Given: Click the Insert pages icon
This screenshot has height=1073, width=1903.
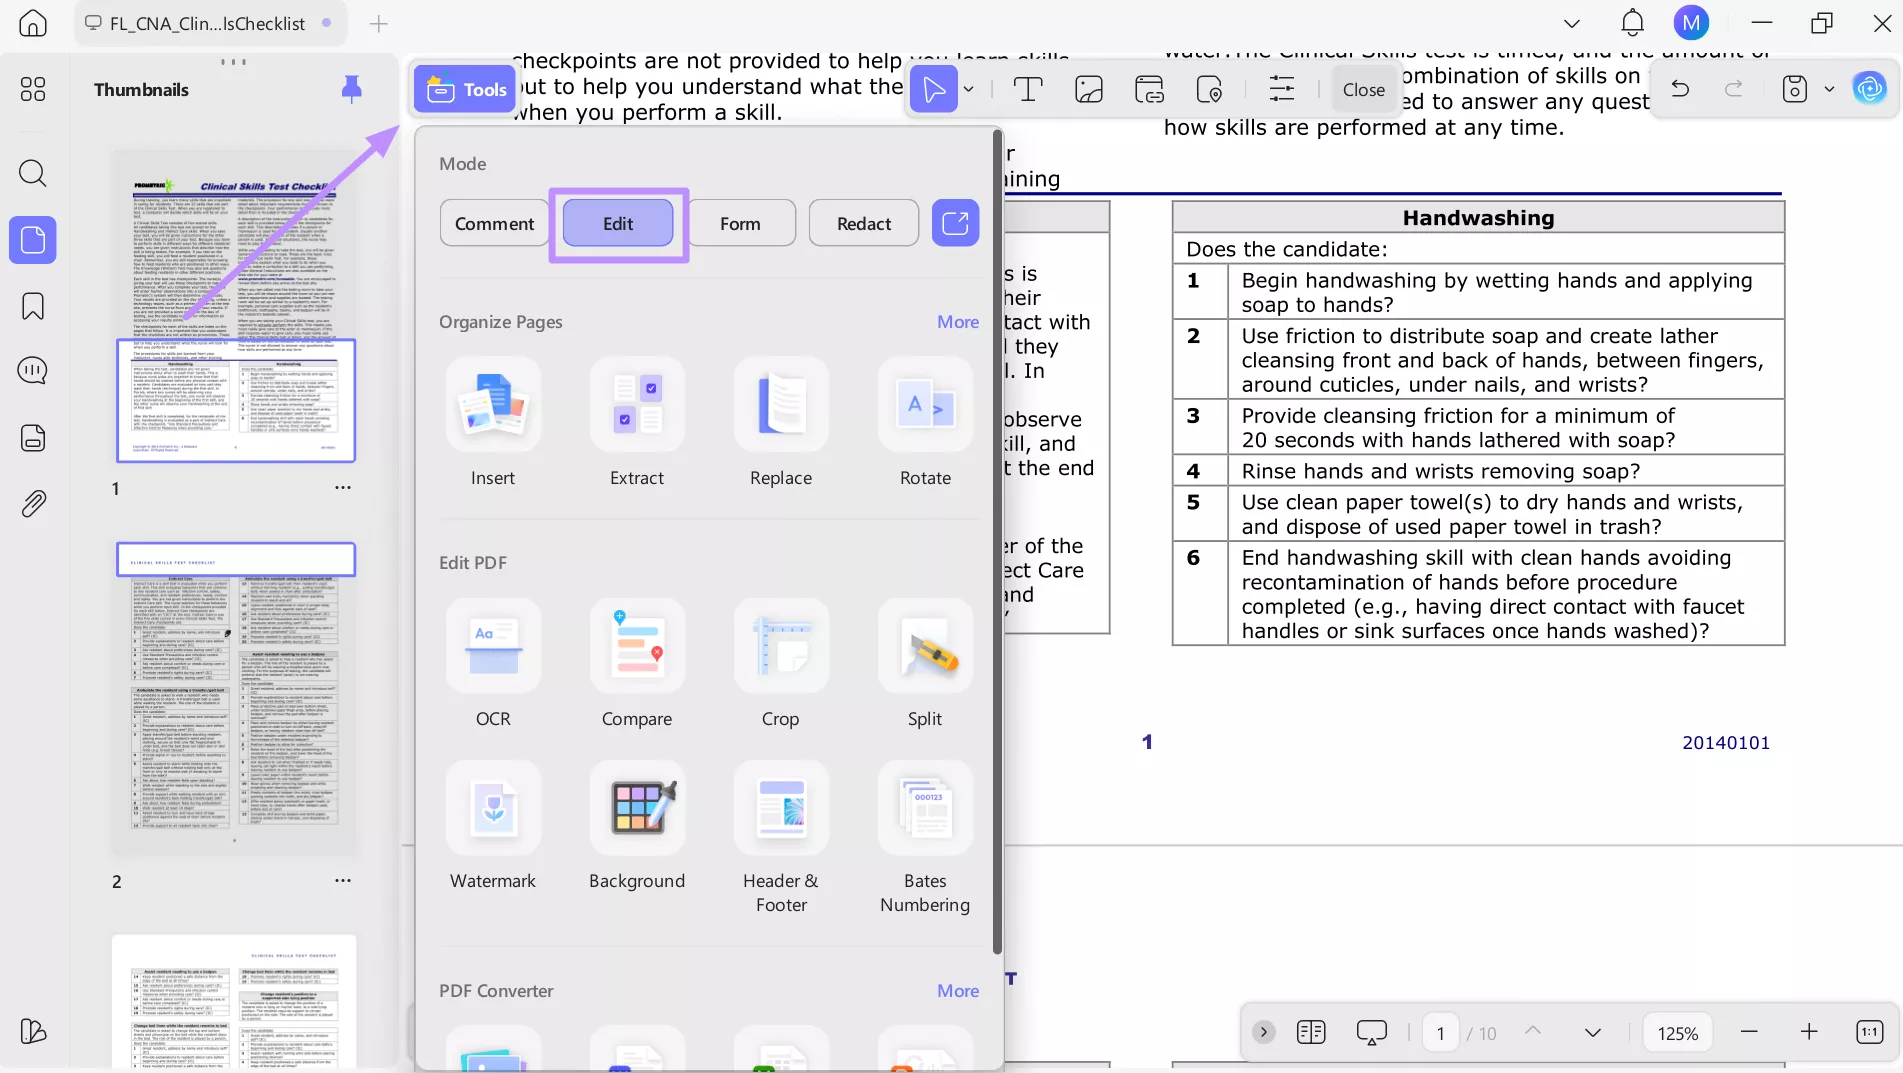Looking at the screenshot, I should coord(493,405).
